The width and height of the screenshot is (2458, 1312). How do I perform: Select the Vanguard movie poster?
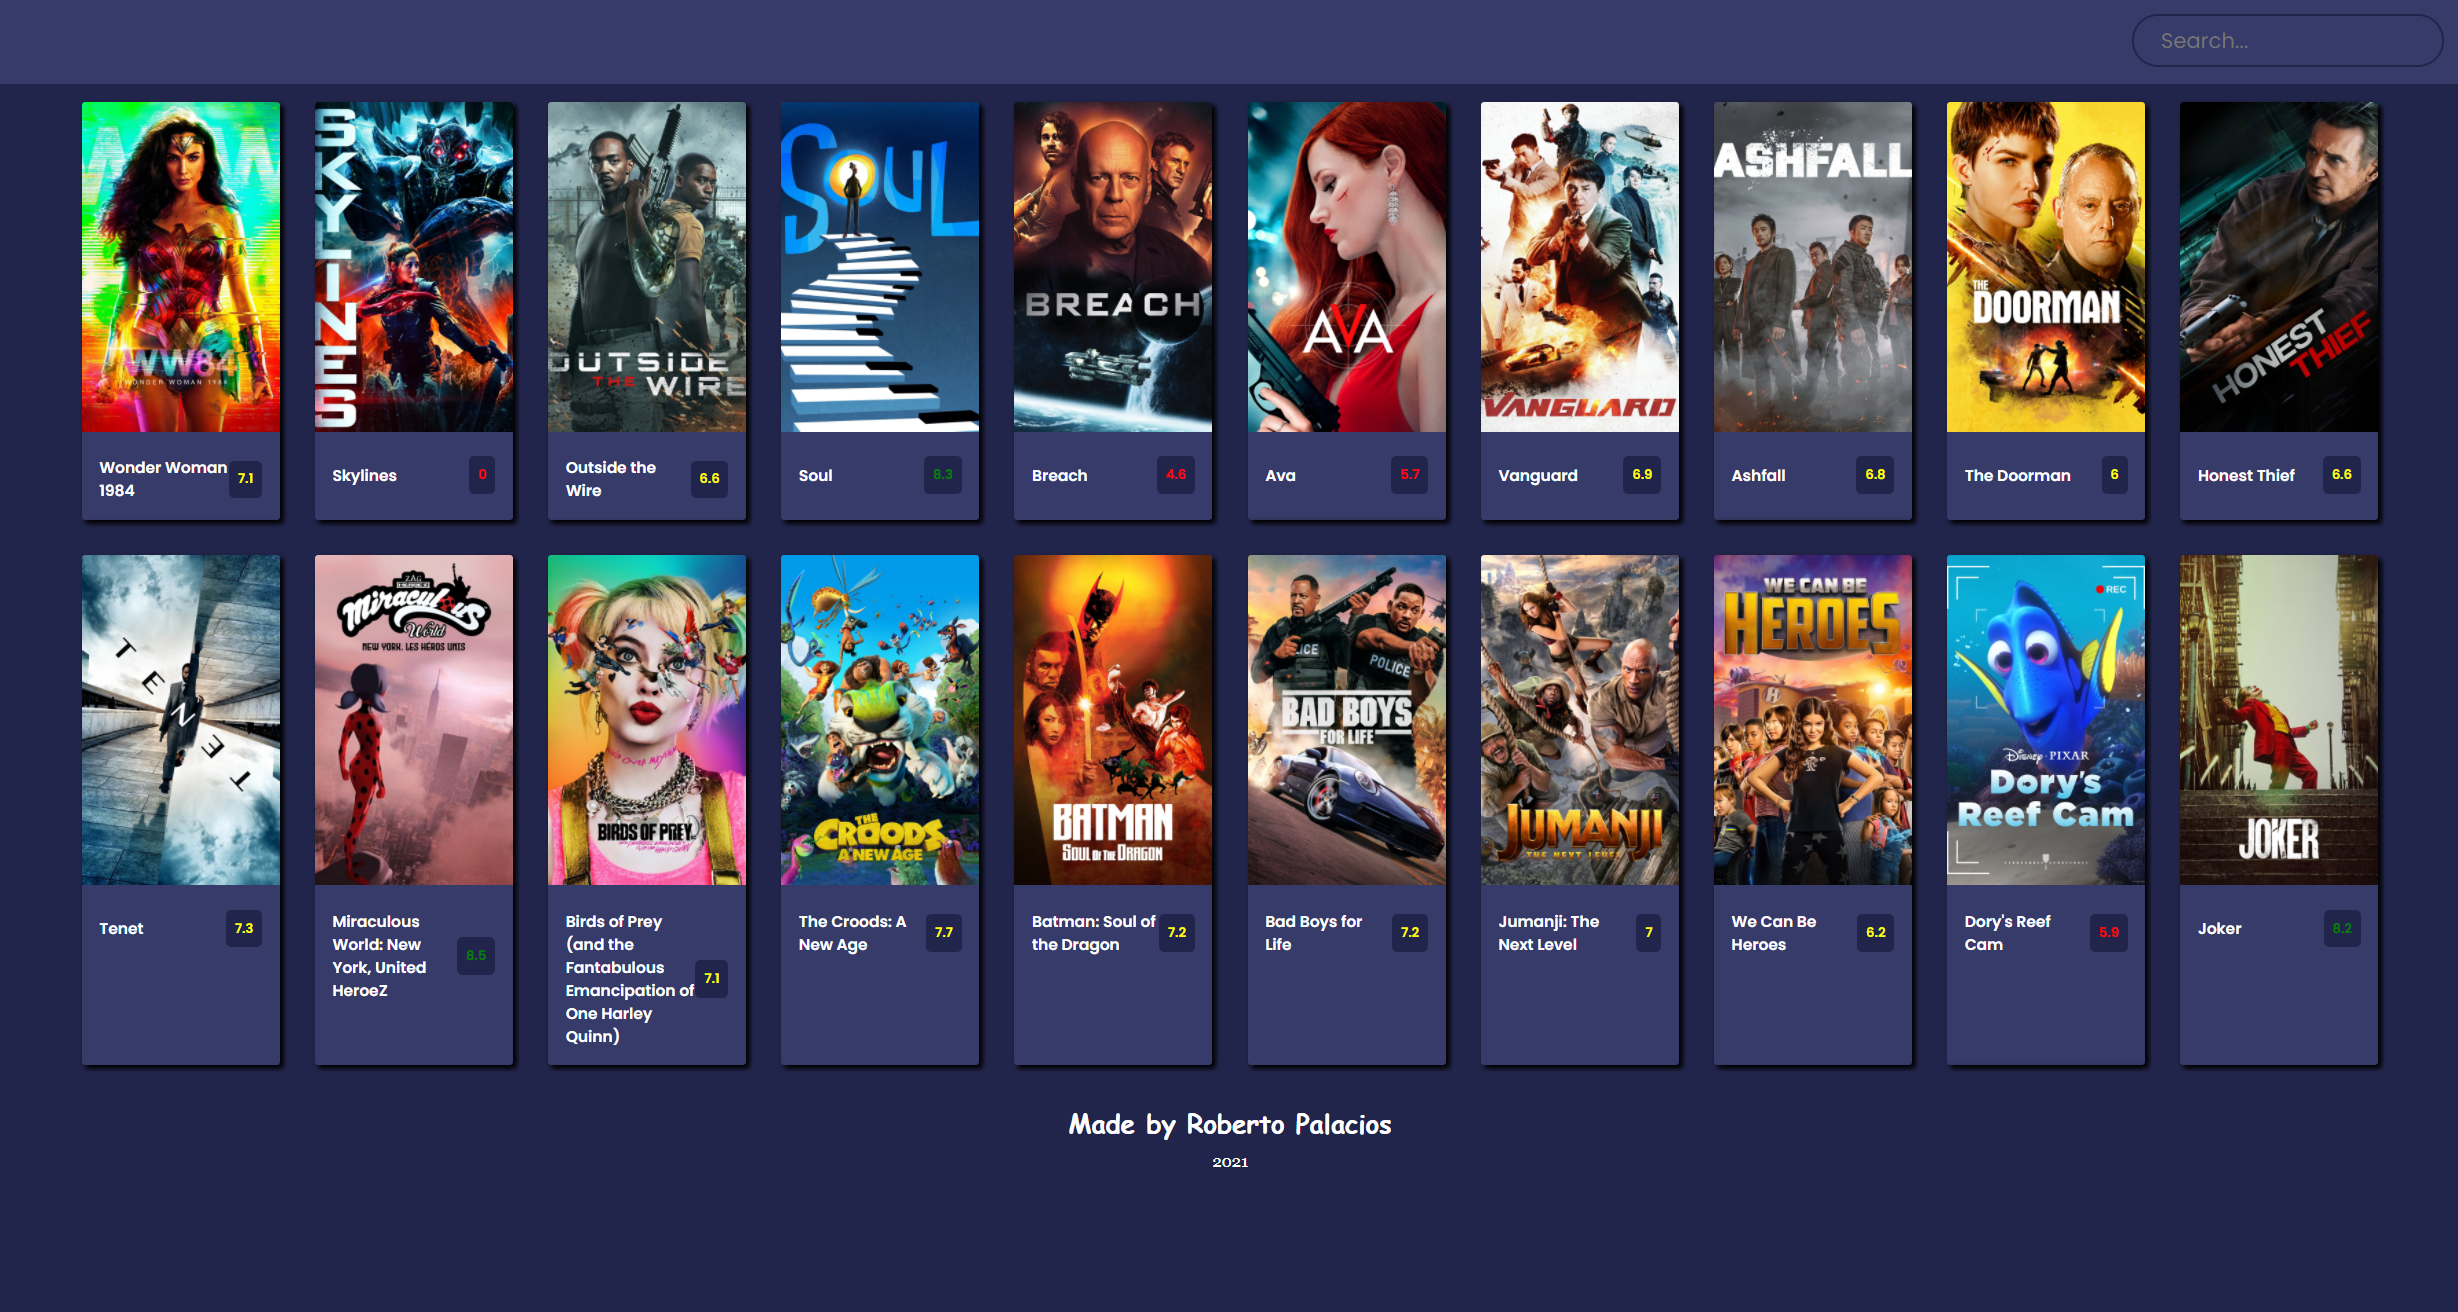(x=1579, y=267)
